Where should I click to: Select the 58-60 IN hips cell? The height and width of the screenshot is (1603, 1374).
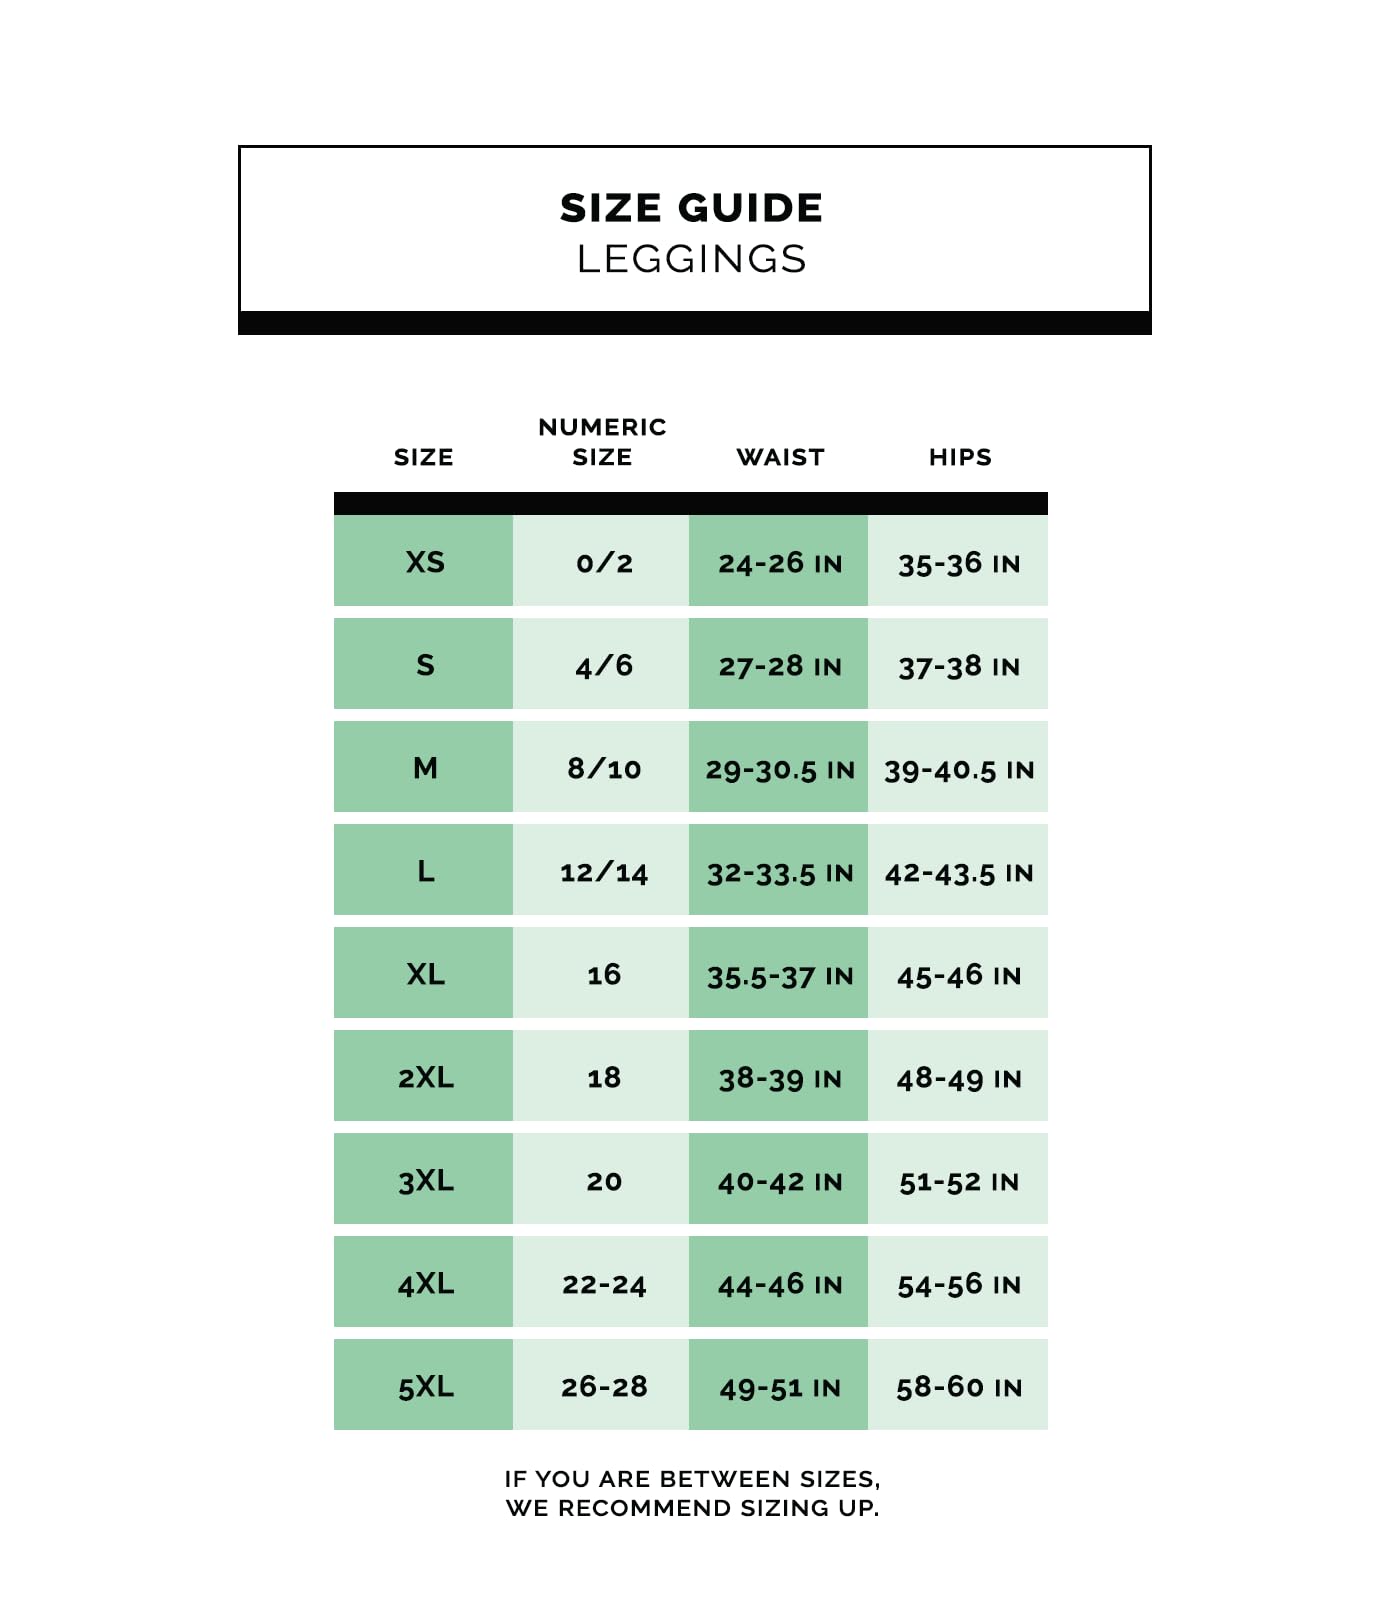(958, 1387)
